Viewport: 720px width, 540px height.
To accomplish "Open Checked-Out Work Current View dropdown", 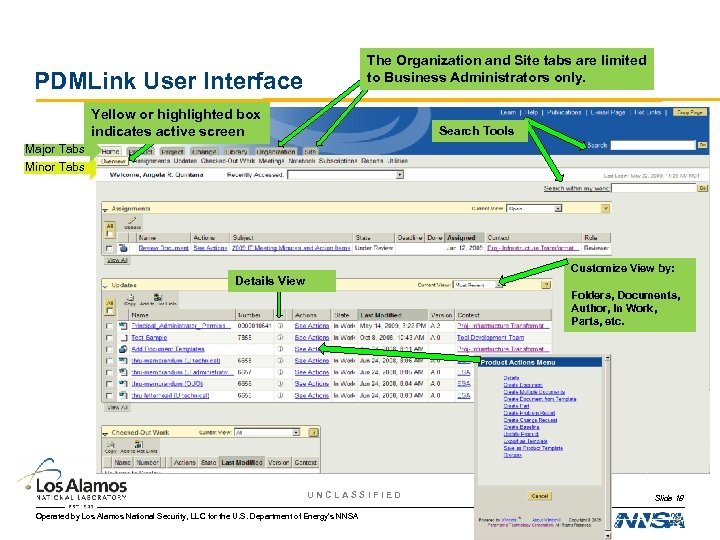I will coord(267,433).
